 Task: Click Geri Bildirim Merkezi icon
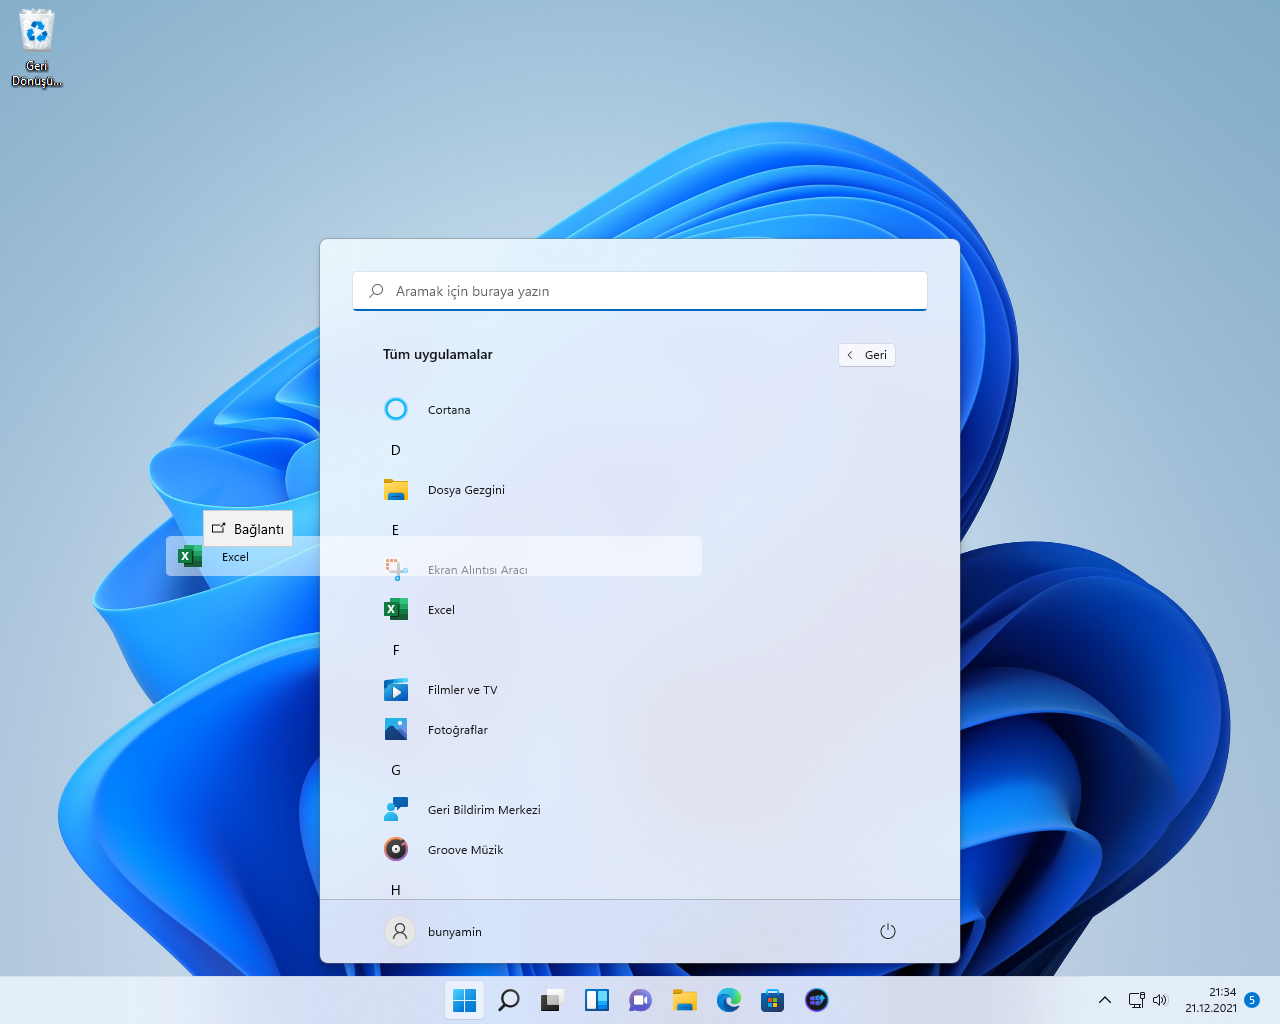point(396,809)
